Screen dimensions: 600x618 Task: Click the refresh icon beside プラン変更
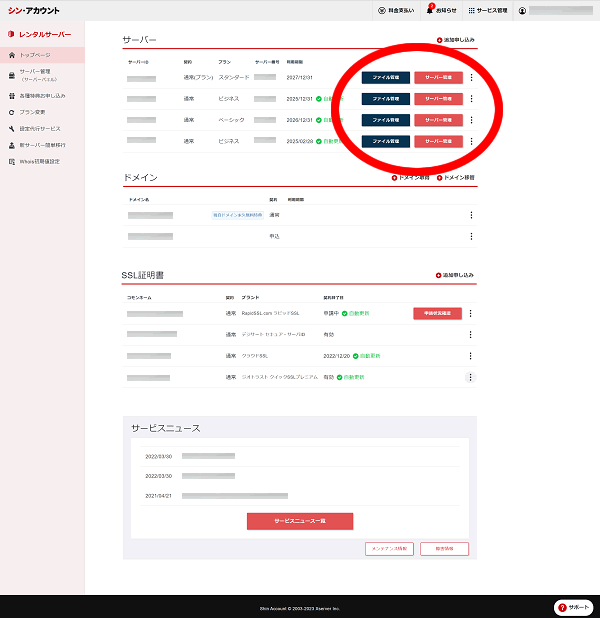pos(12,112)
